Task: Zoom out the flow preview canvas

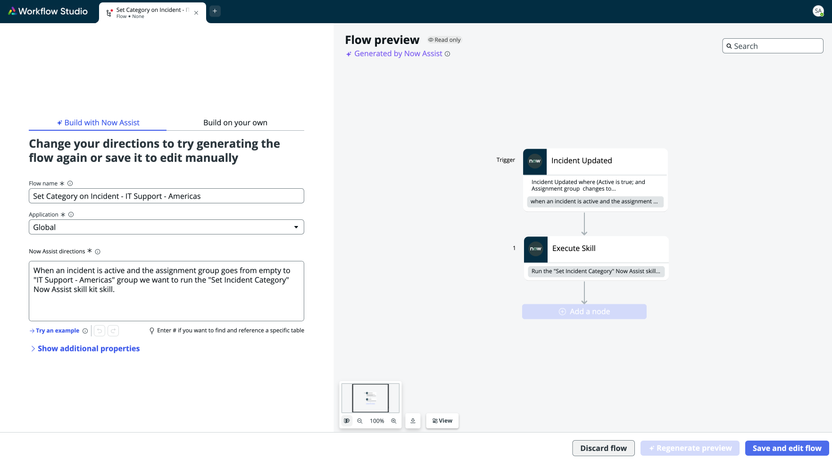Action: 360,421
